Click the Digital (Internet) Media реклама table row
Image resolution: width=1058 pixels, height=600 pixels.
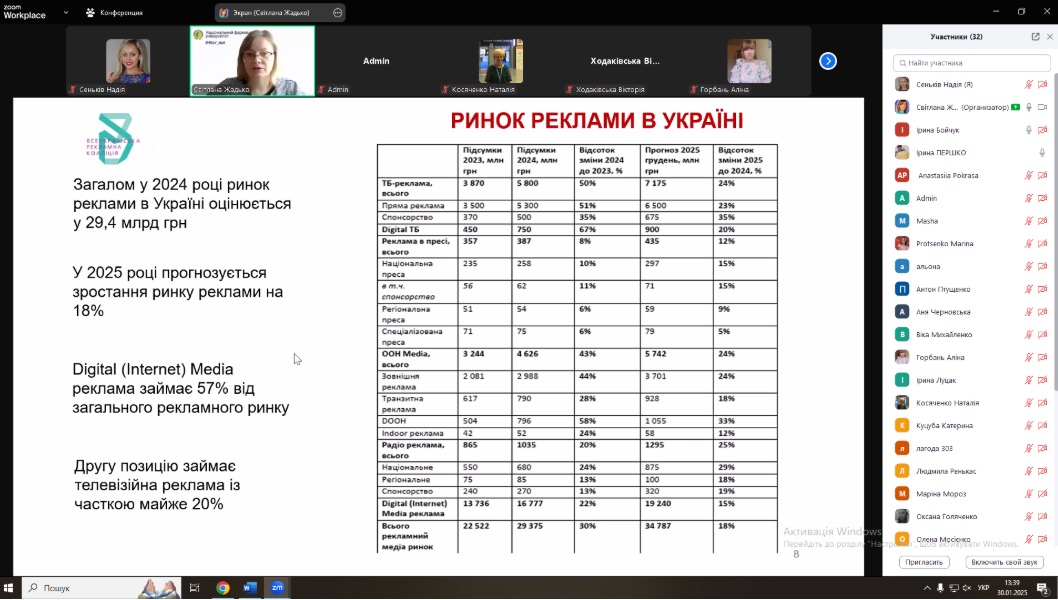tap(577, 508)
